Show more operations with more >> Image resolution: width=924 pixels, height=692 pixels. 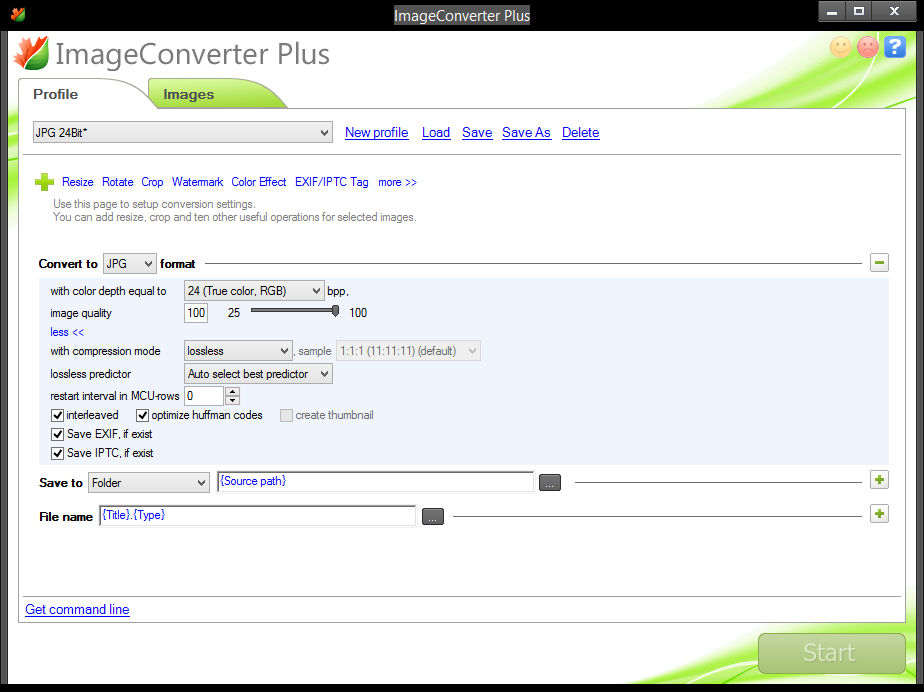(397, 182)
